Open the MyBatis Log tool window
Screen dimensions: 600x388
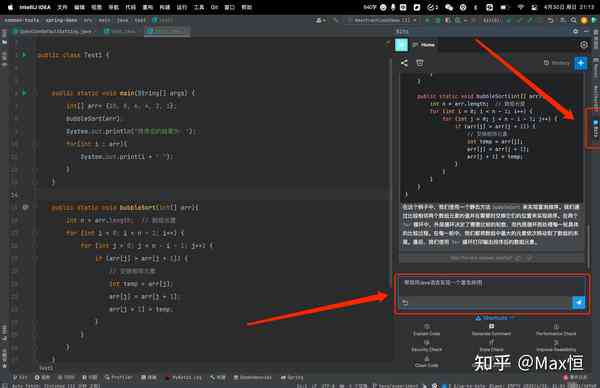(x=183, y=377)
